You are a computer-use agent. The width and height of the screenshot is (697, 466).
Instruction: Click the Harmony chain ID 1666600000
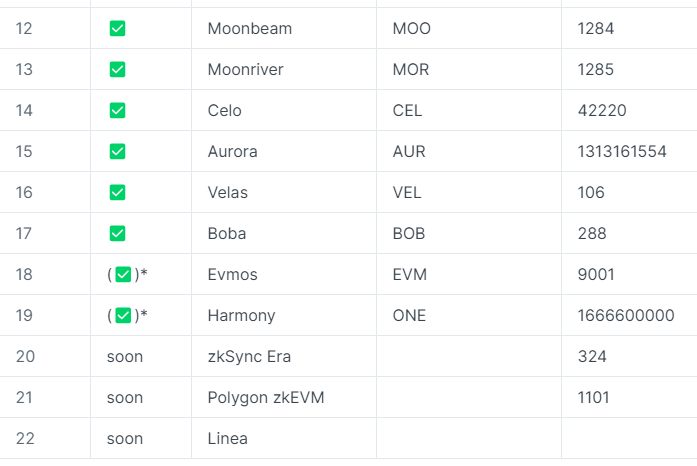point(625,316)
